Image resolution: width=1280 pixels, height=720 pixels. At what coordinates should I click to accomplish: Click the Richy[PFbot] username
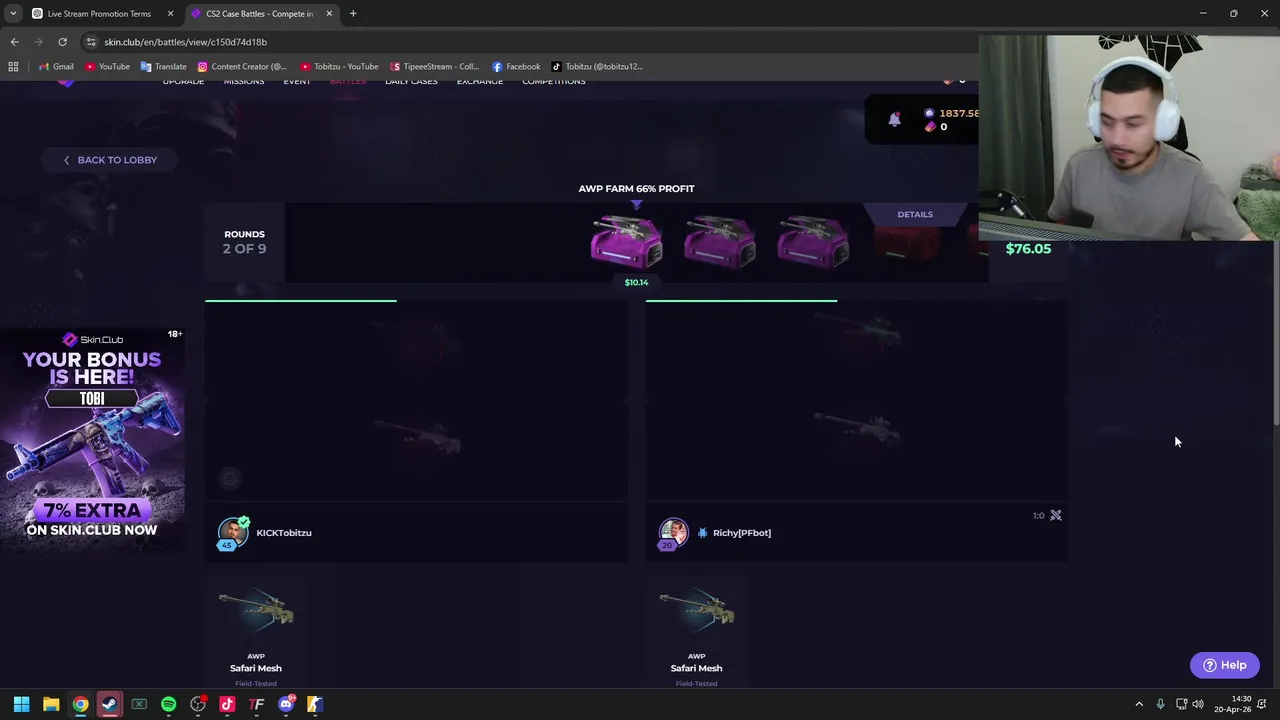point(742,533)
